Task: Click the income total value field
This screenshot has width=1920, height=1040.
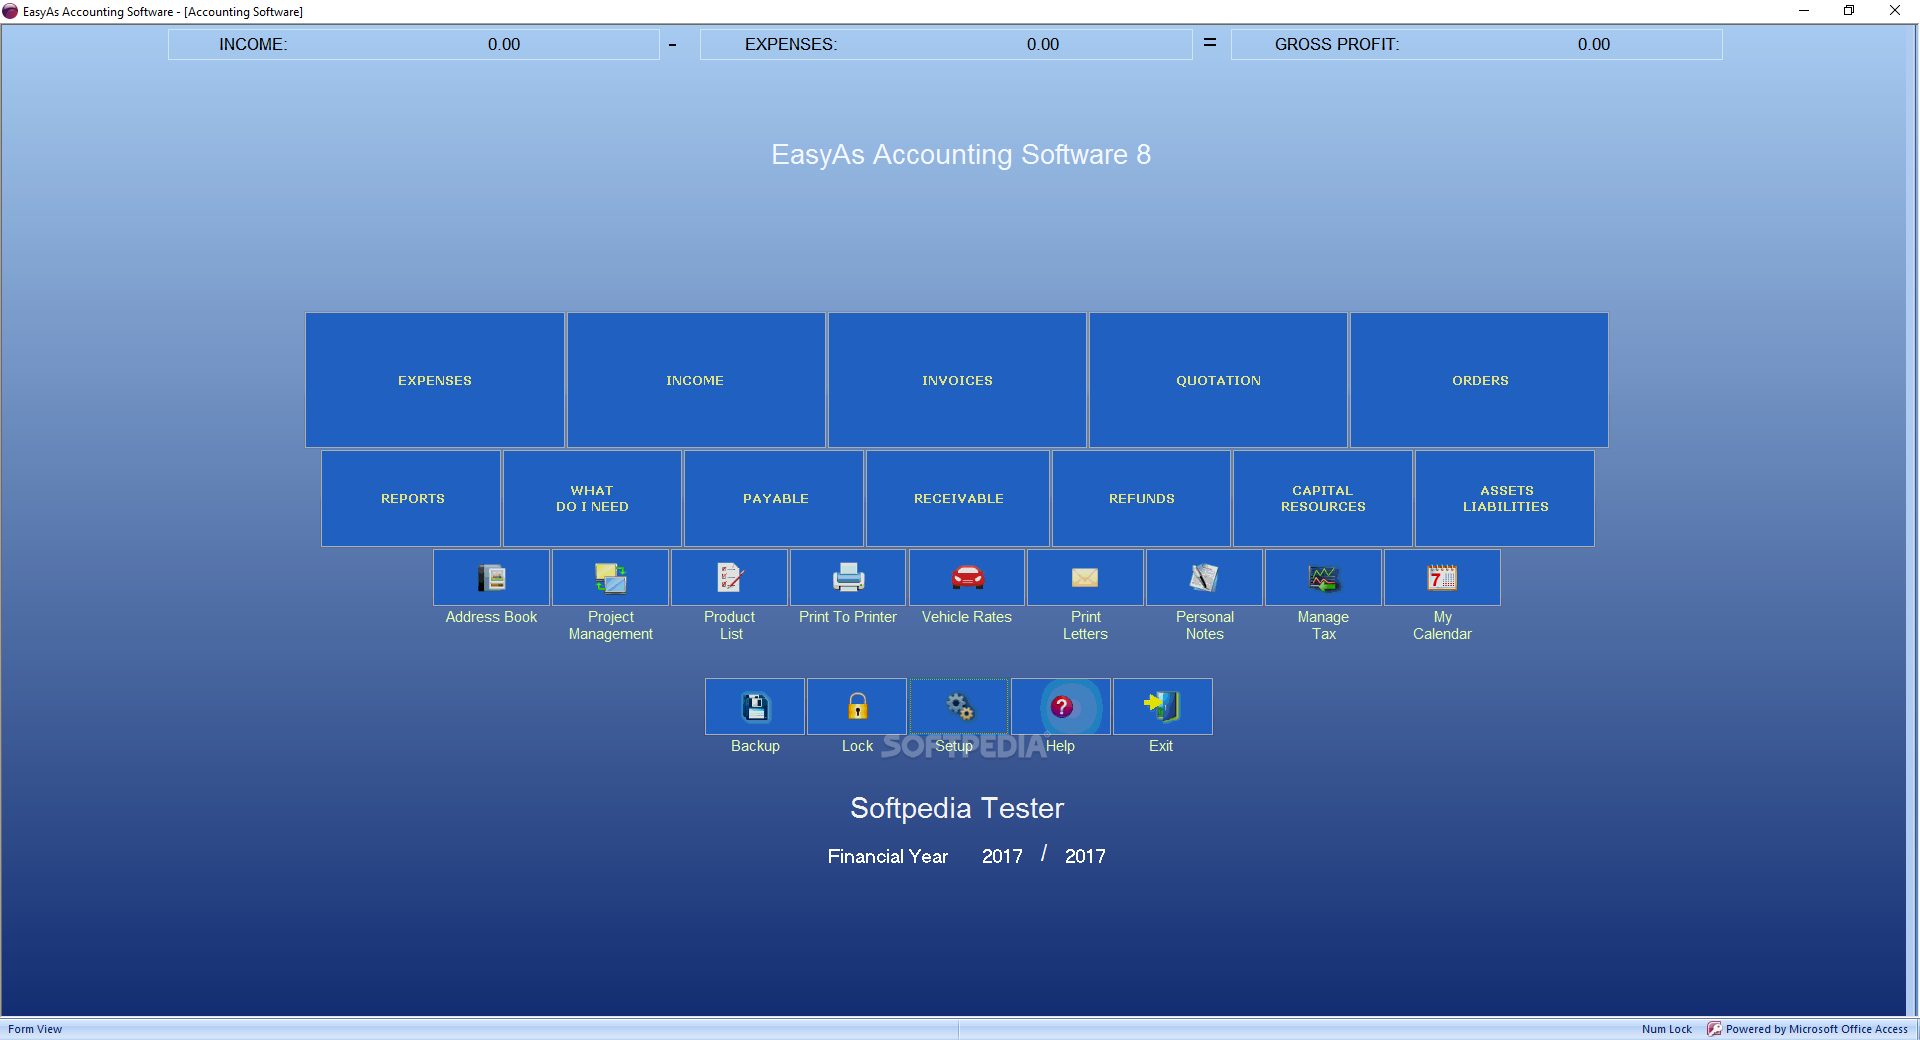Action: pos(504,44)
